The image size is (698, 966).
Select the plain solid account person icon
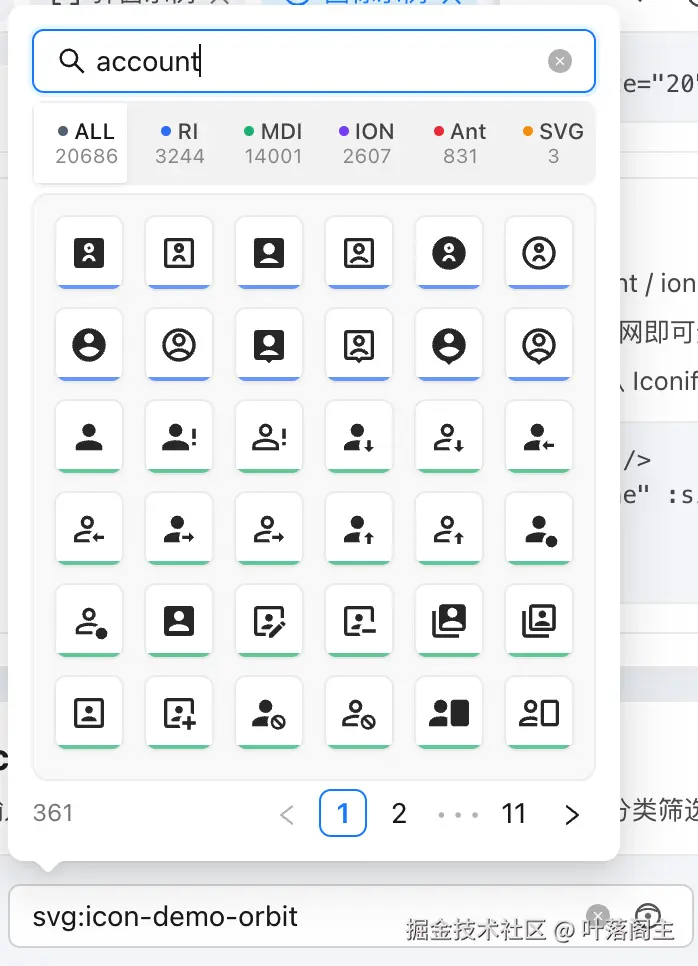coord(89,437)
